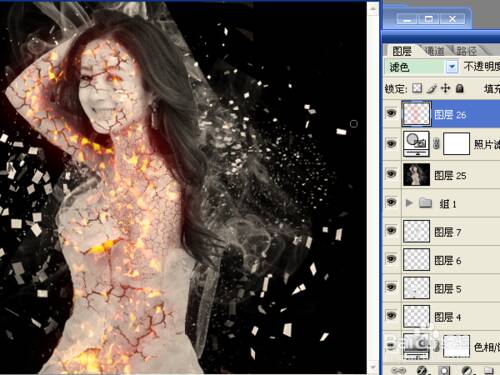Image resolution: width=500 pixels, height=375 pixels.
Task: Click the lock position move icon
Action: tap(445, 88)
